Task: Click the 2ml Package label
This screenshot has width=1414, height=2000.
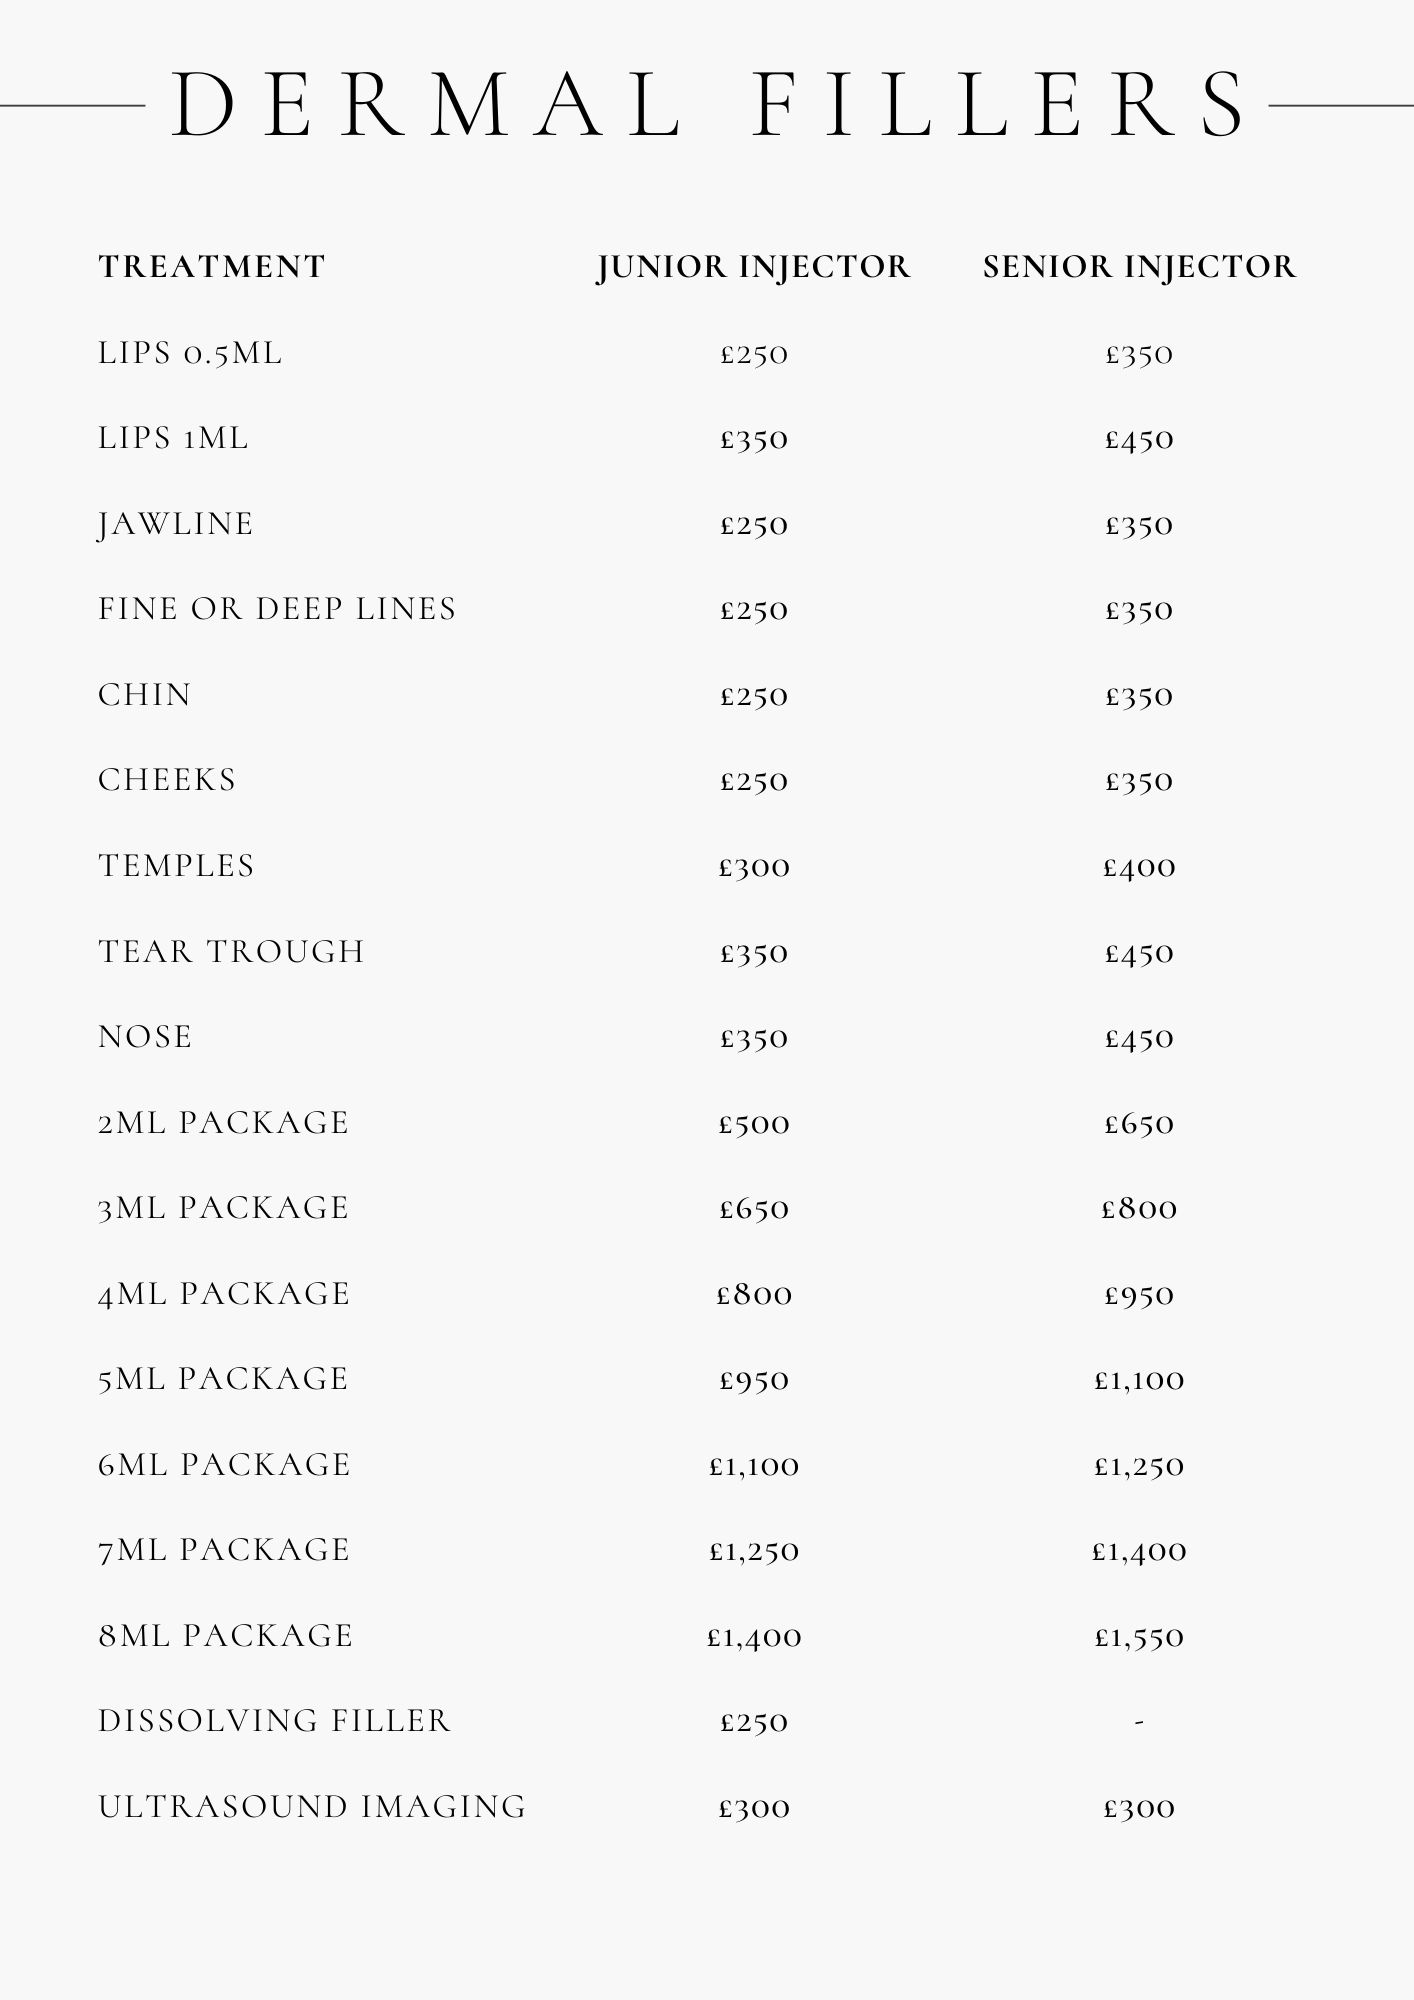Action: tap(223, 1123)
